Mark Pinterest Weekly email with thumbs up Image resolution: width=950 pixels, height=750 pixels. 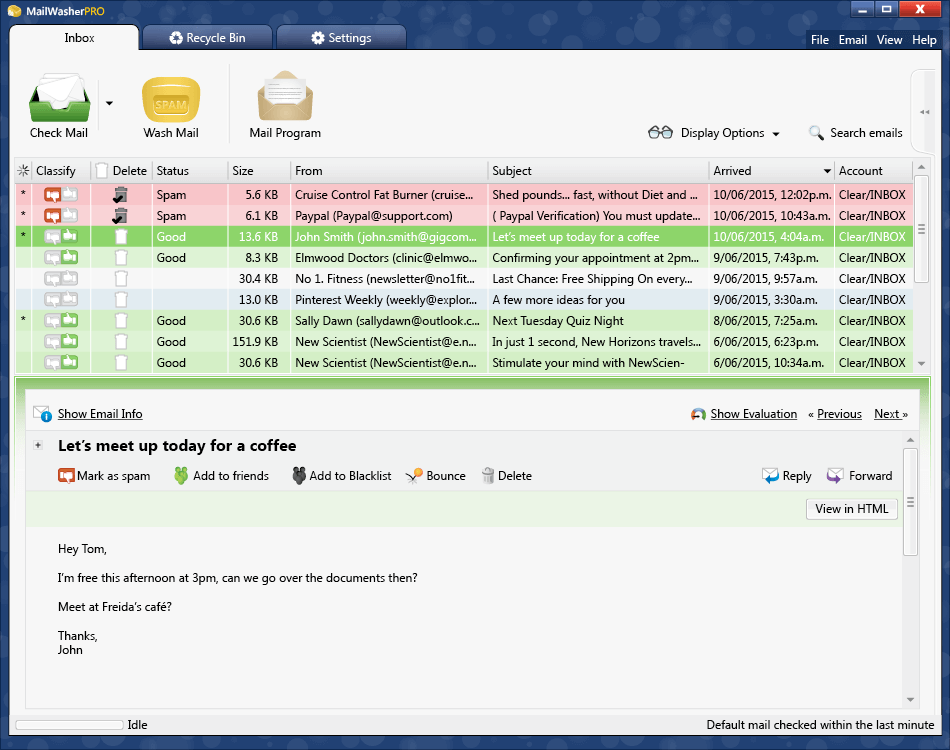(x=70, y=300)
